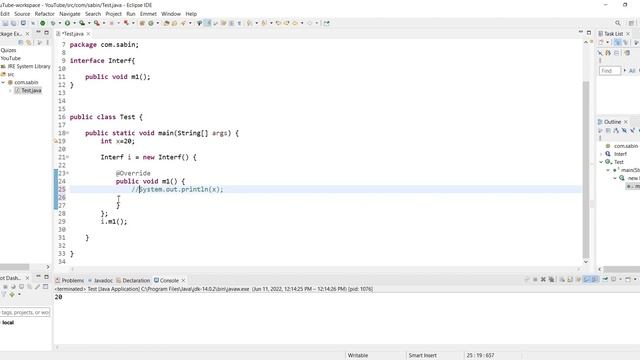This screenshot has width=640, height=360.
Task: Click the Pin Editor toolbar icon
Action: (x=327, y=23)
